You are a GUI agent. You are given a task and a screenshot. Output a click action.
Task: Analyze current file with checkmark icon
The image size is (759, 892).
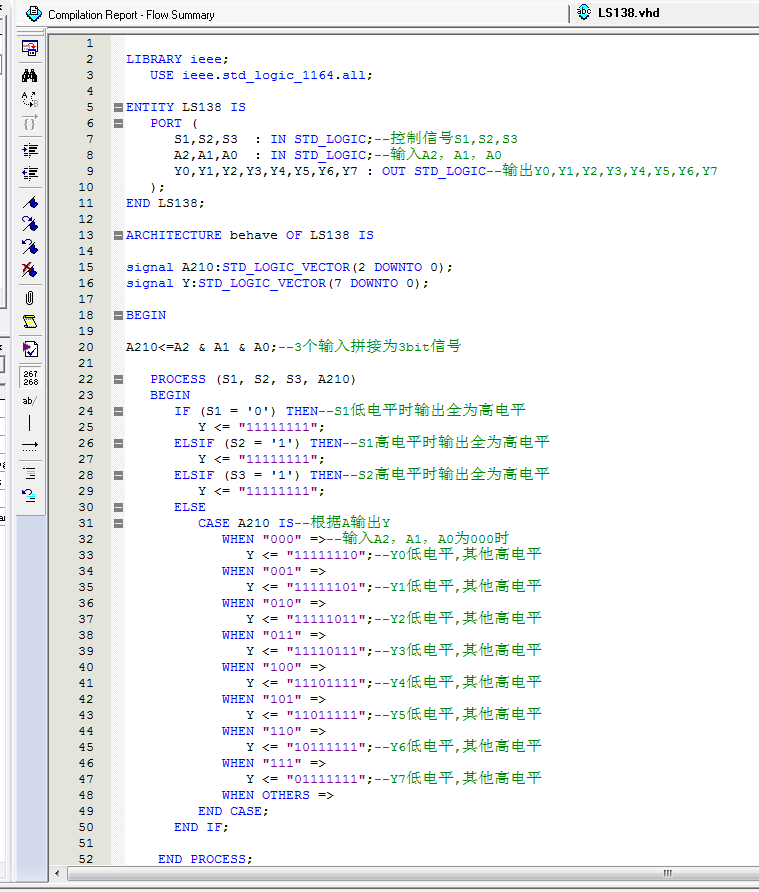pos(30,349)
